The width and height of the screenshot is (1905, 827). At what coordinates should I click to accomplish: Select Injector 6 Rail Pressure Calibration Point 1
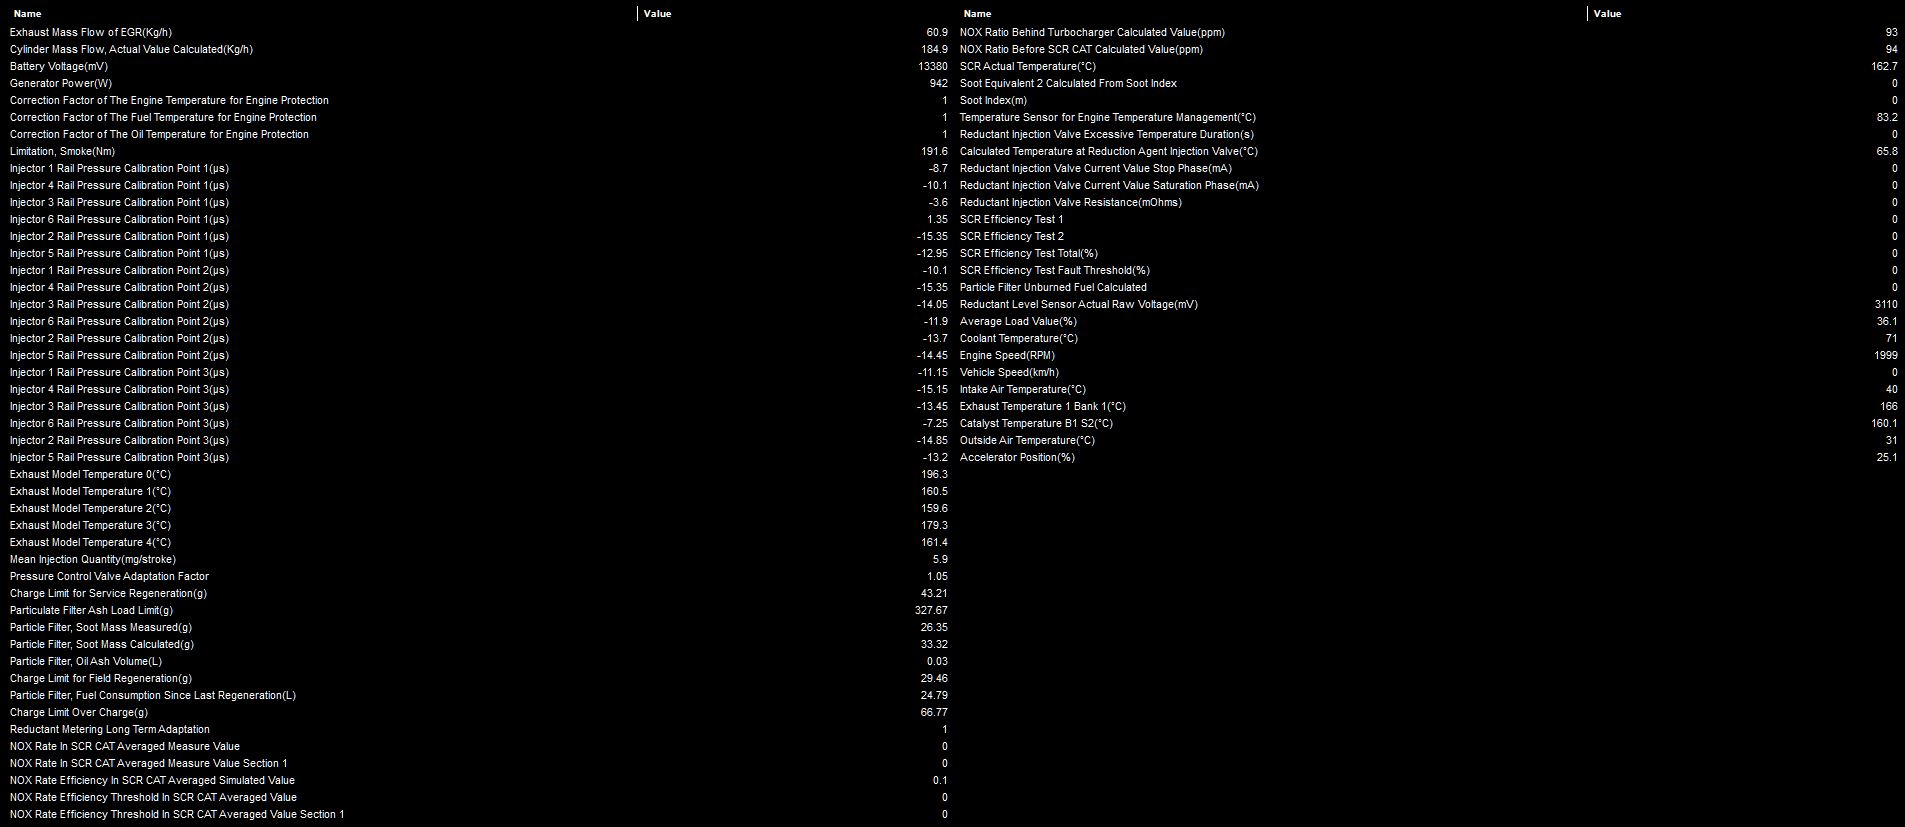(x=478, y=219)
